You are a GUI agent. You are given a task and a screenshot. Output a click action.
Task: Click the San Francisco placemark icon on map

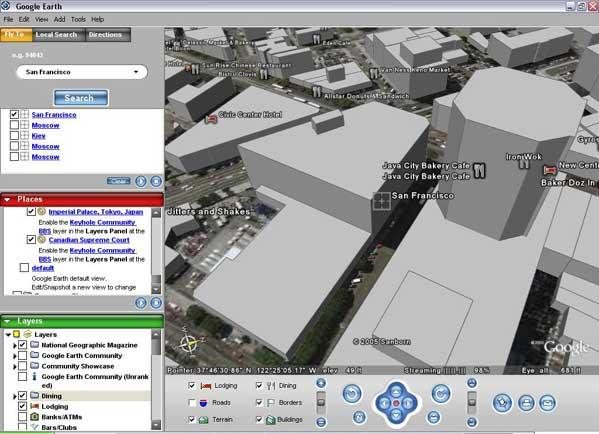tap(382, 201)
